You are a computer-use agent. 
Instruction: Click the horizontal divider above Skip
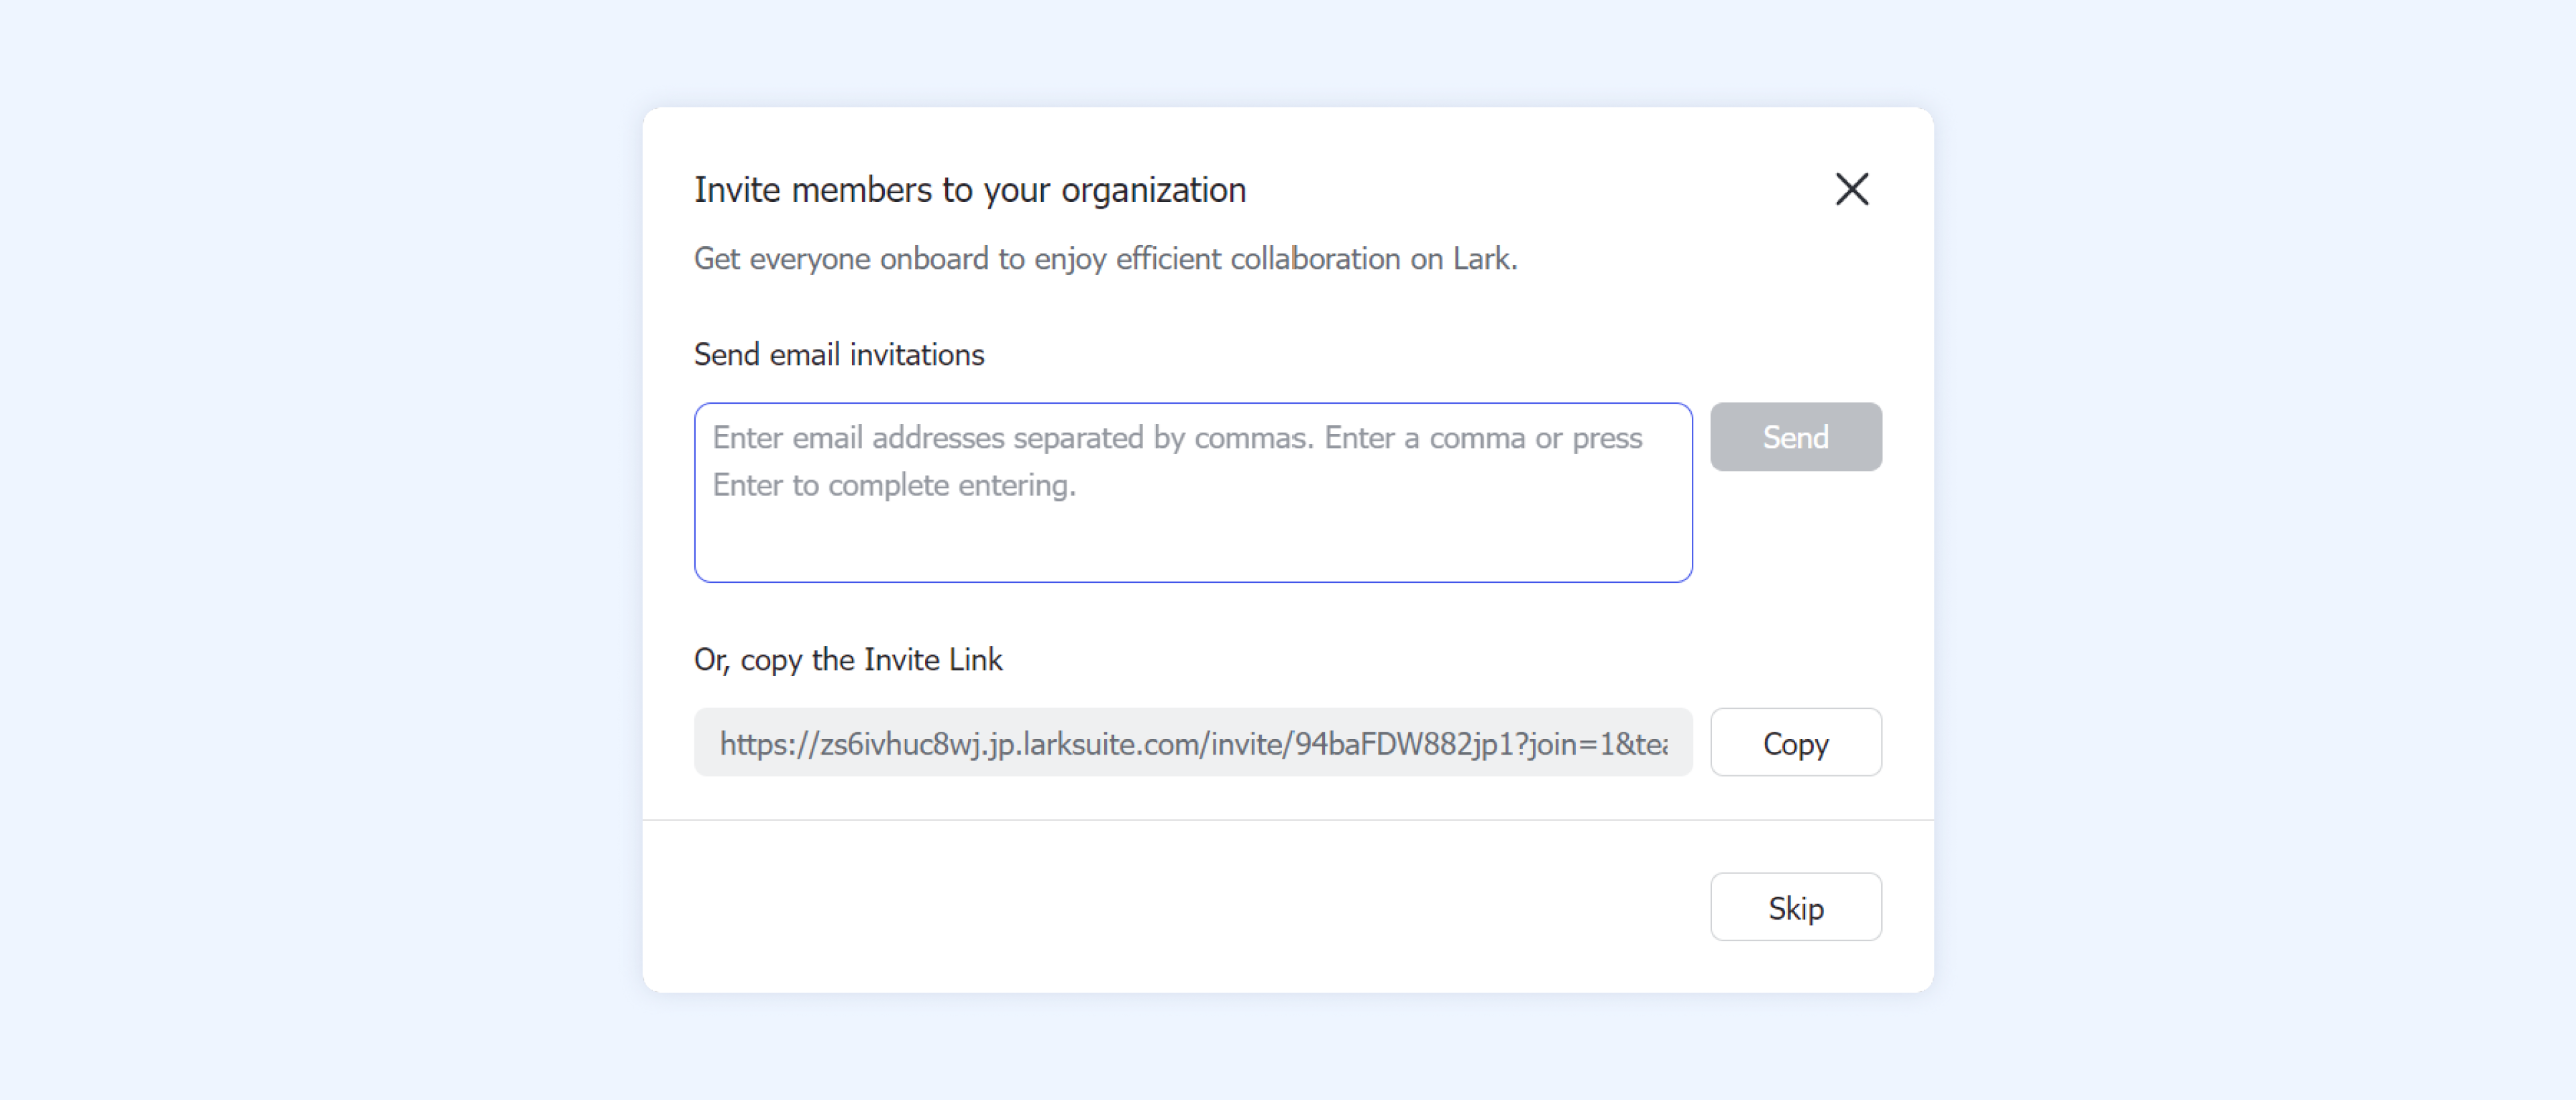(x=1287, y=820)
